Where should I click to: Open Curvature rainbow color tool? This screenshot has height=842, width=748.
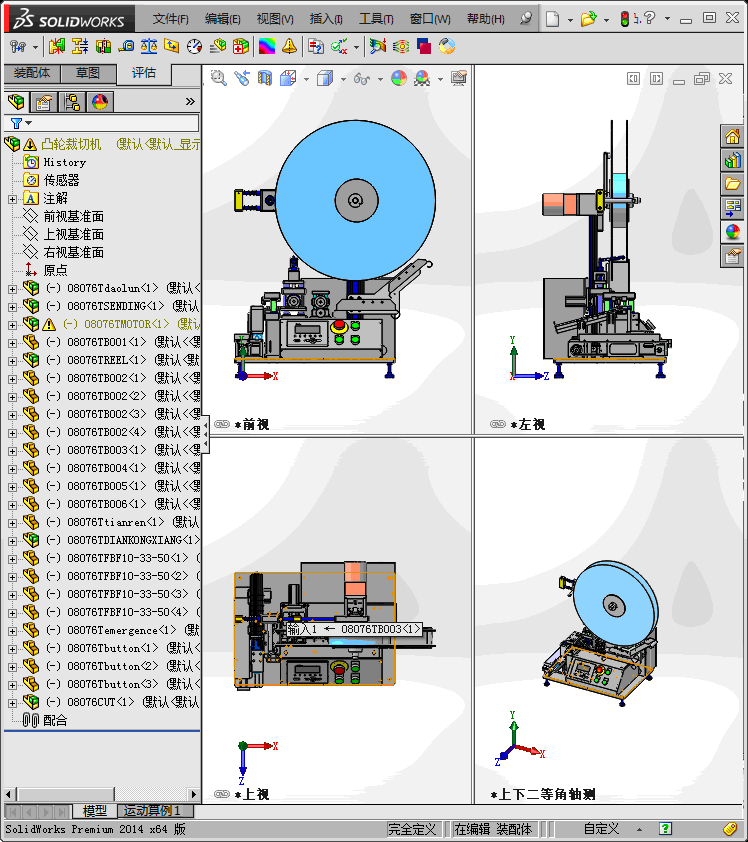click(x=267, y=47)
